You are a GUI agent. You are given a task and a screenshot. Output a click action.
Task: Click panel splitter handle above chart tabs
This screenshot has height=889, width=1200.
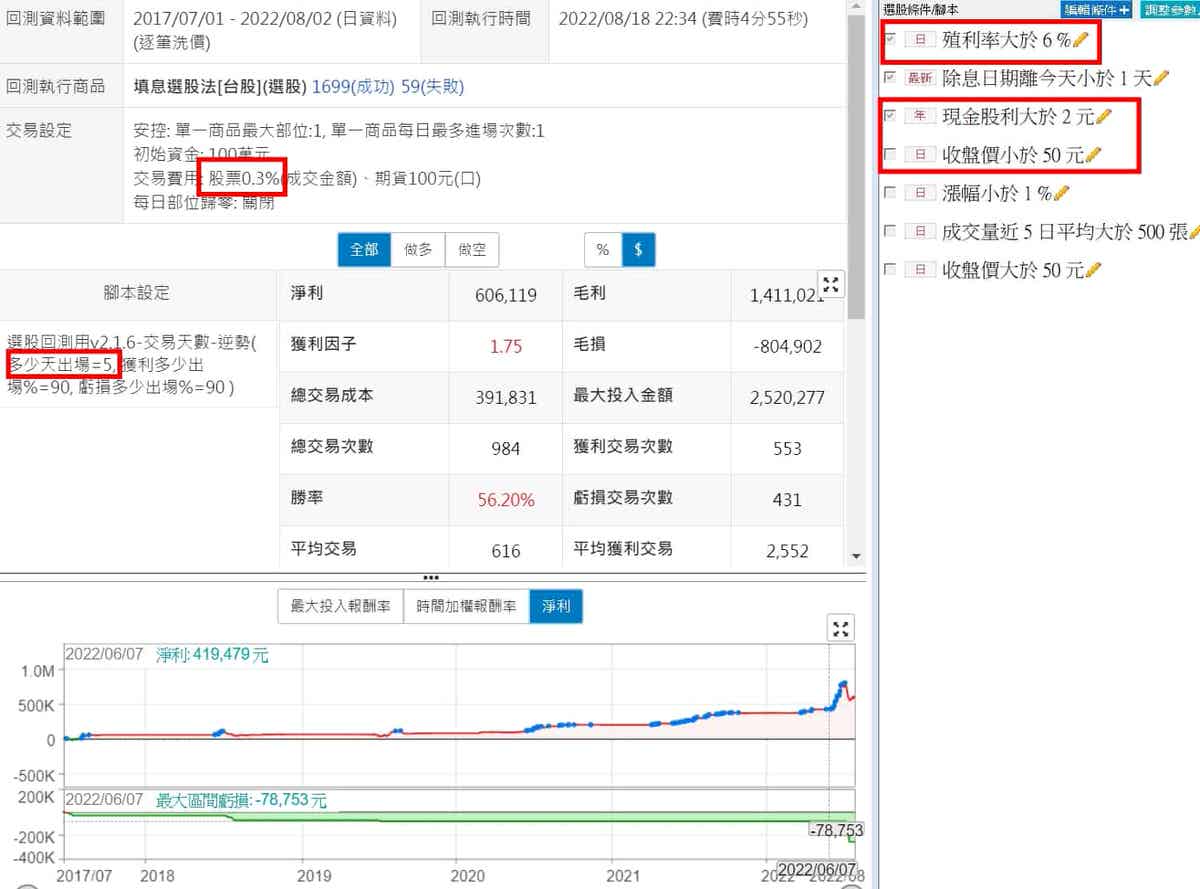pyautogui.click(x=431, y=578)
